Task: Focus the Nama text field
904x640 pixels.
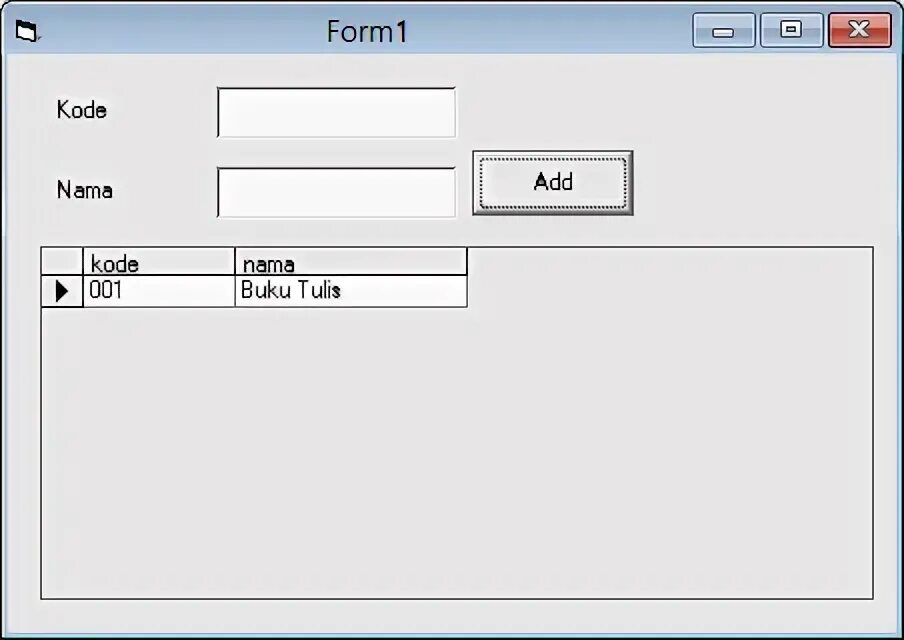Action: click(336, 192)
